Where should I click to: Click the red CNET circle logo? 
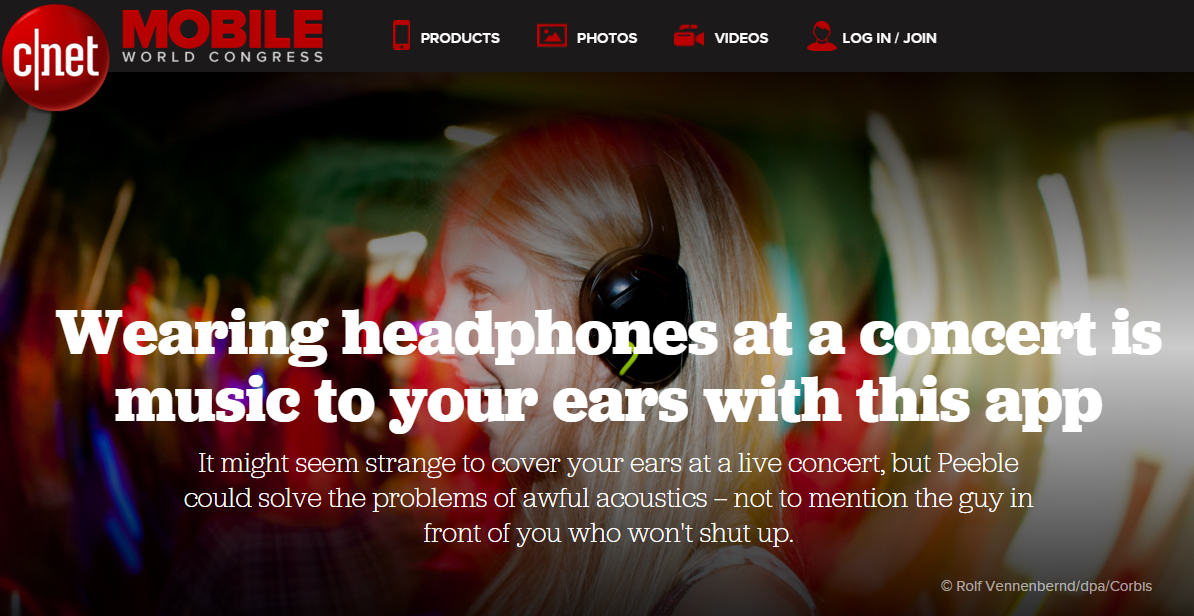pos(55,57)
